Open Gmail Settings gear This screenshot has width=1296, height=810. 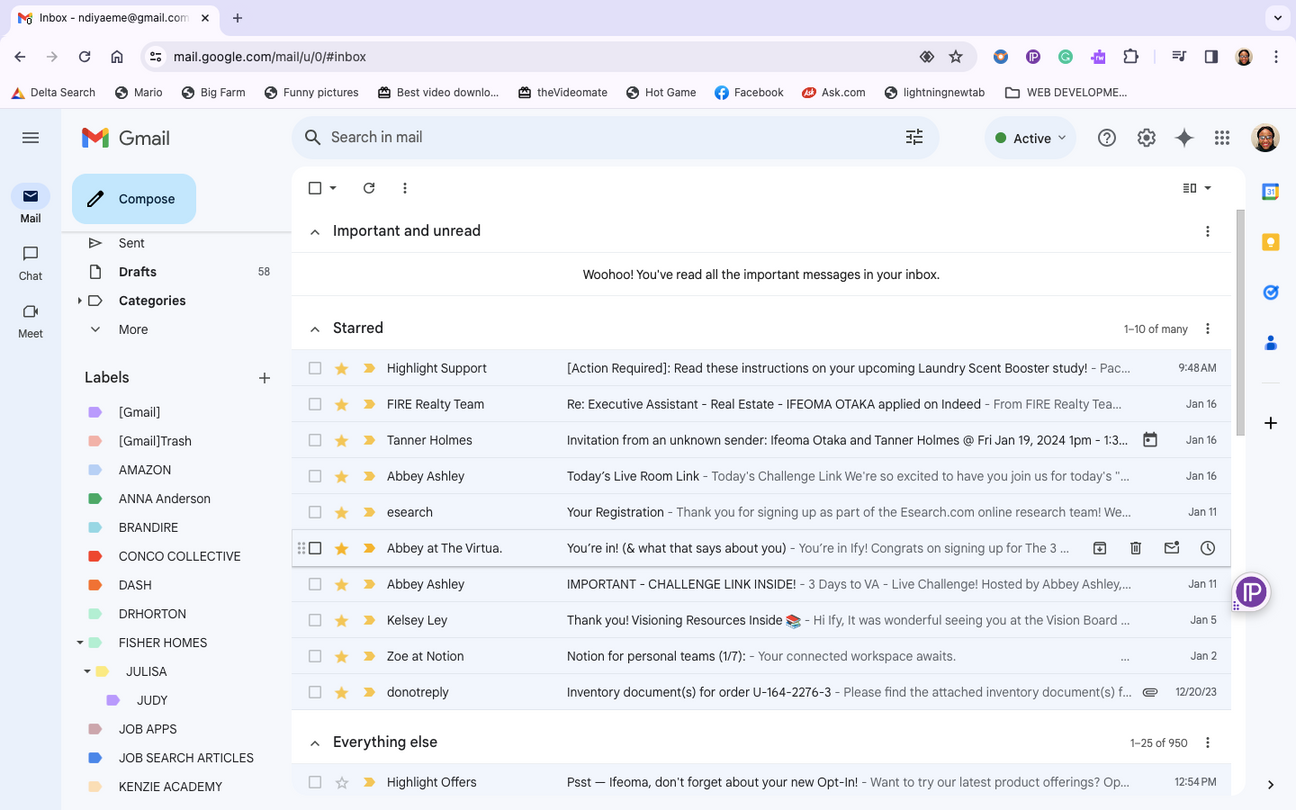pos(1146,138)
